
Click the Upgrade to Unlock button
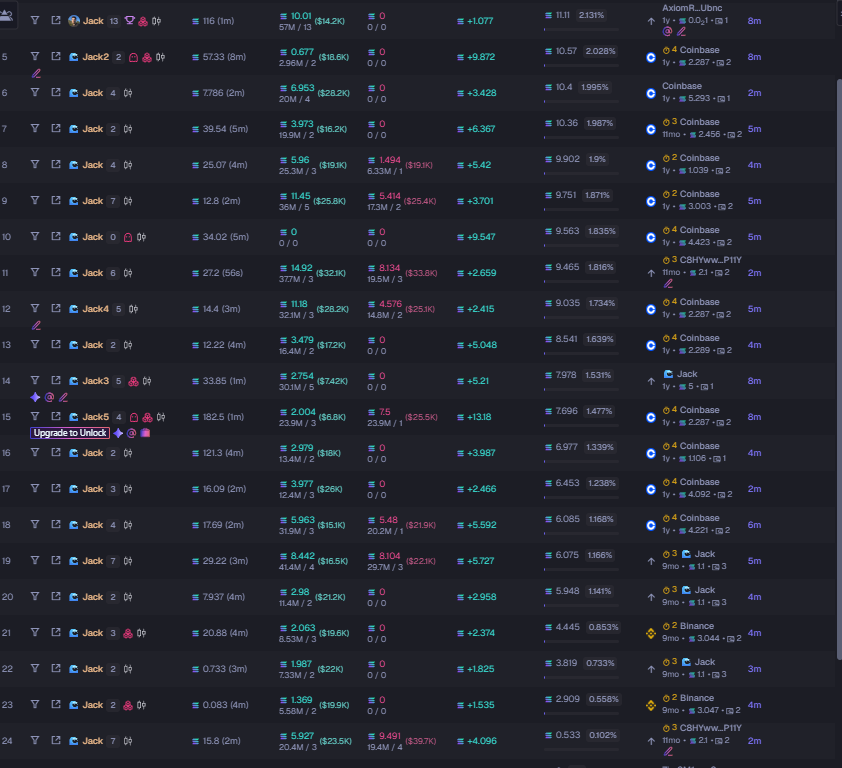coord(70,433)
